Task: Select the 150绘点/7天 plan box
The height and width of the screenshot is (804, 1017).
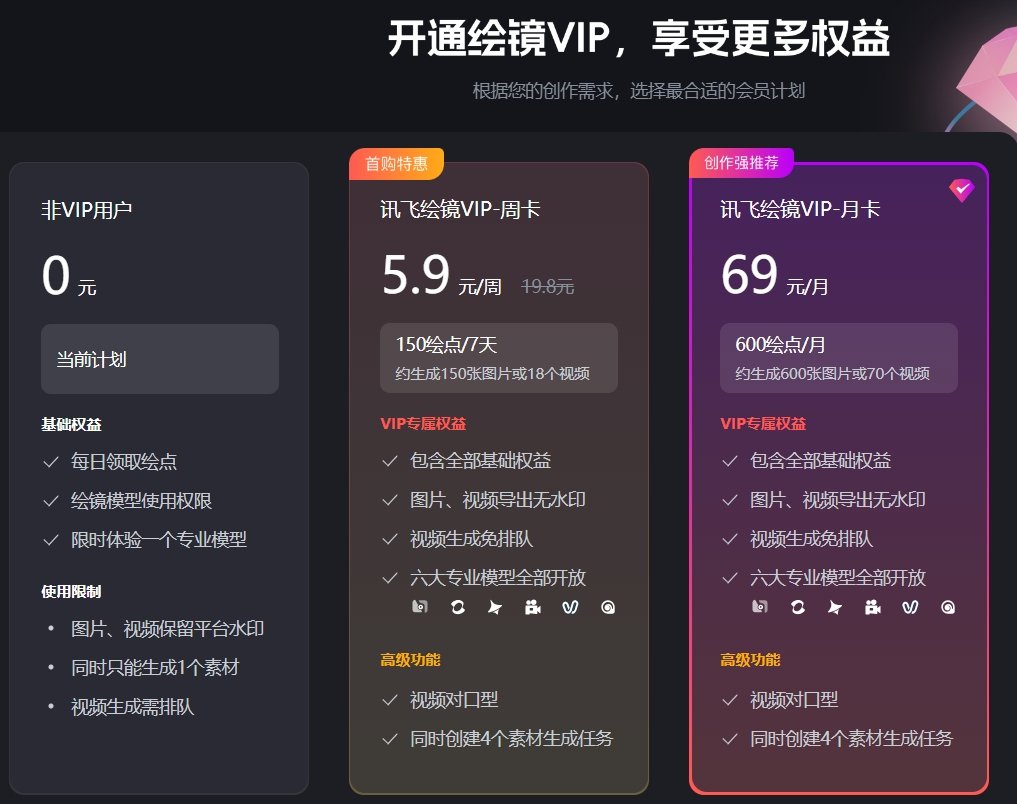Action: 498,358
